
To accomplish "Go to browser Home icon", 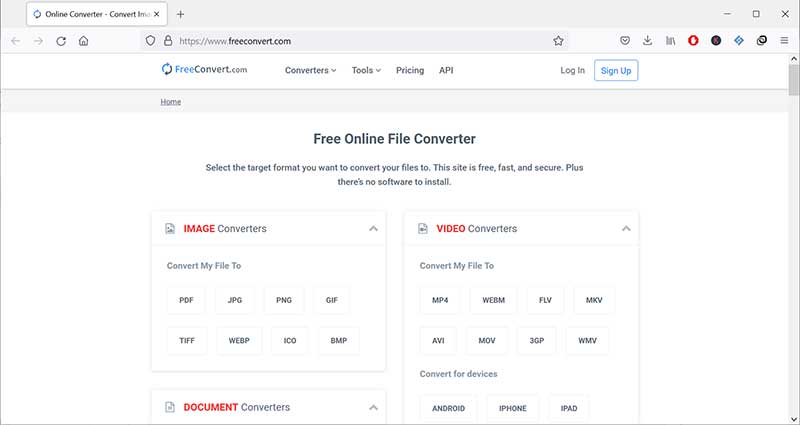I will (x=84, y=41).
